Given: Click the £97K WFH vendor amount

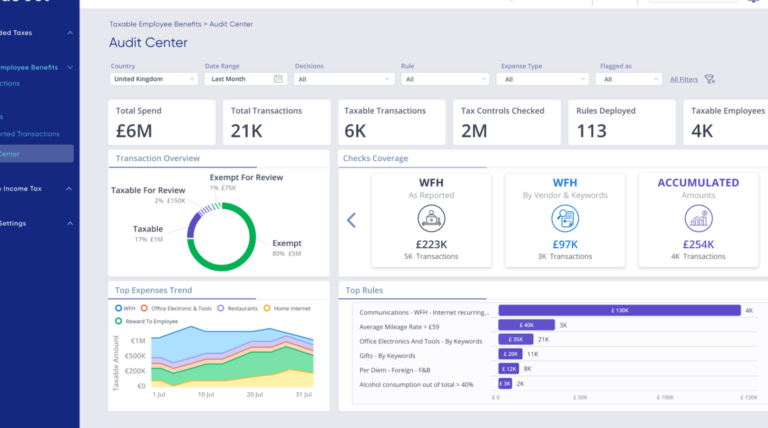Looking at the screenshot, I should point(565,244).
